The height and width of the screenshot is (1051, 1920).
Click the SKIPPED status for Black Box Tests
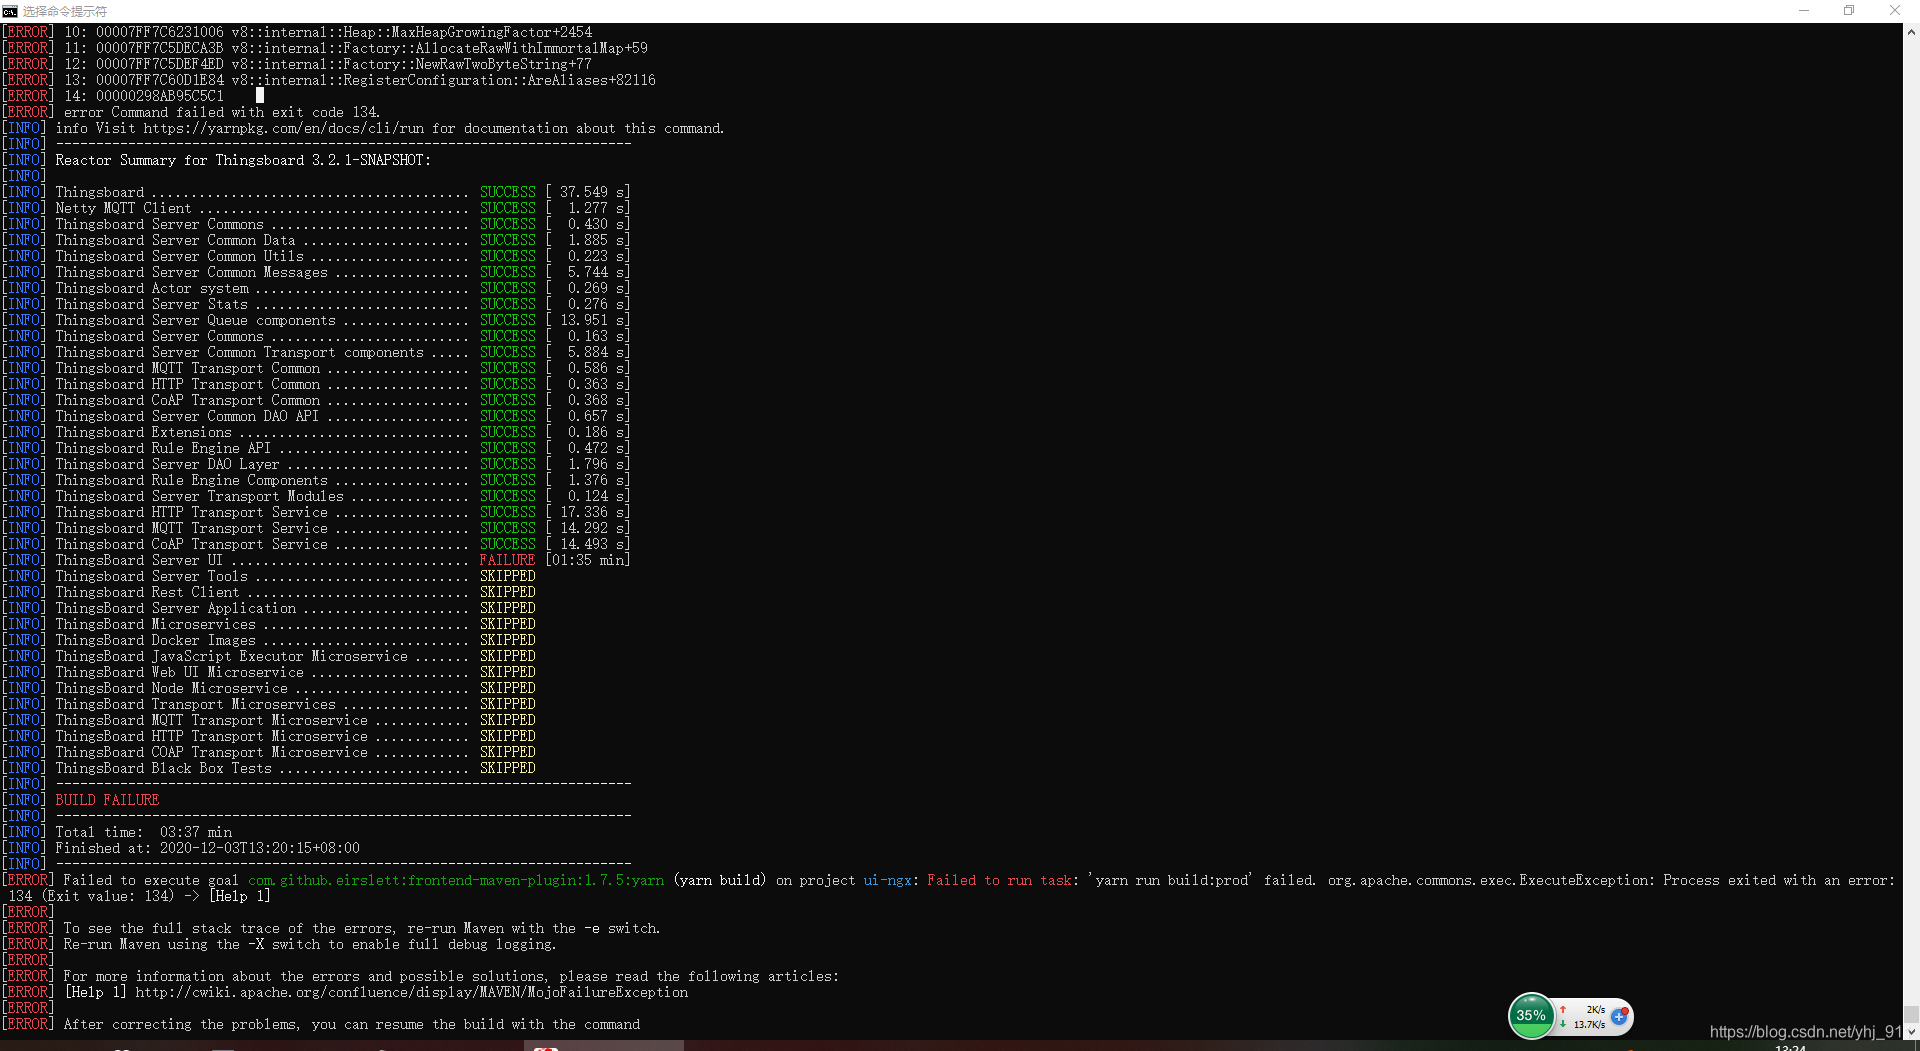click(x=507, y=768)
